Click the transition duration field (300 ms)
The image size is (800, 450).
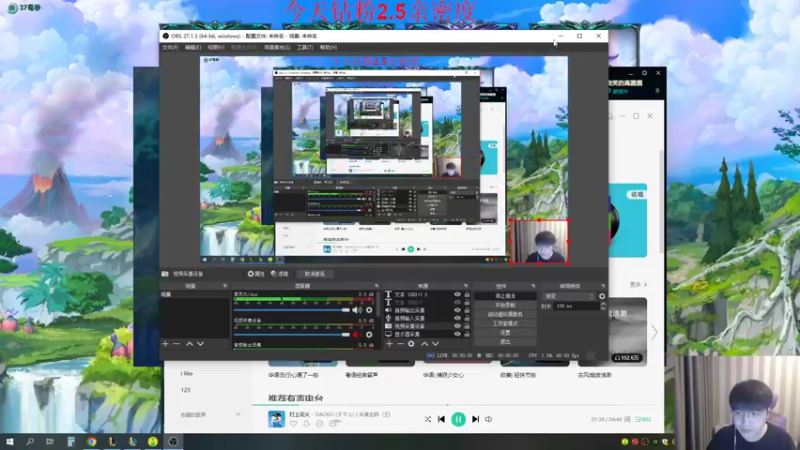577,306
